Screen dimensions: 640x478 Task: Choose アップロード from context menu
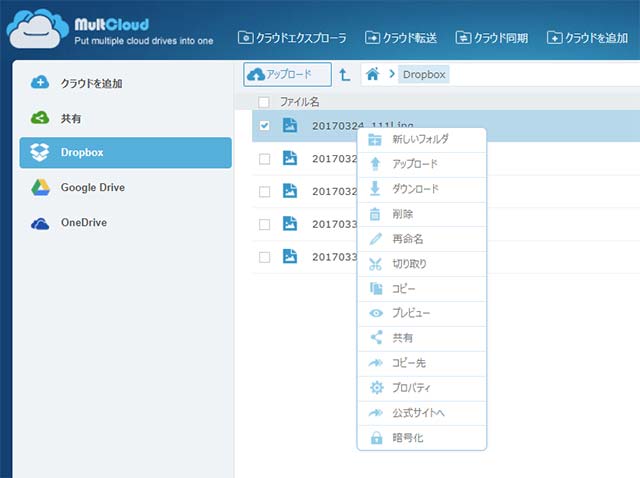click(422, 165)
